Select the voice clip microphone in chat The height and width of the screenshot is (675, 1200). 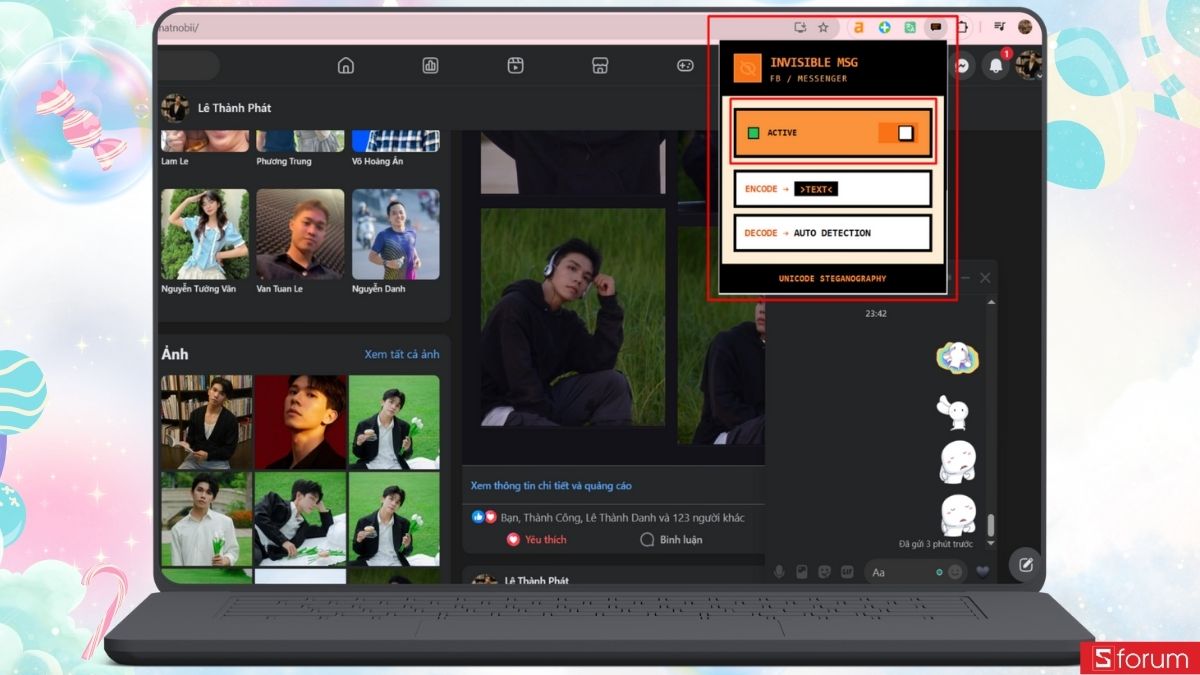[779, 571]
